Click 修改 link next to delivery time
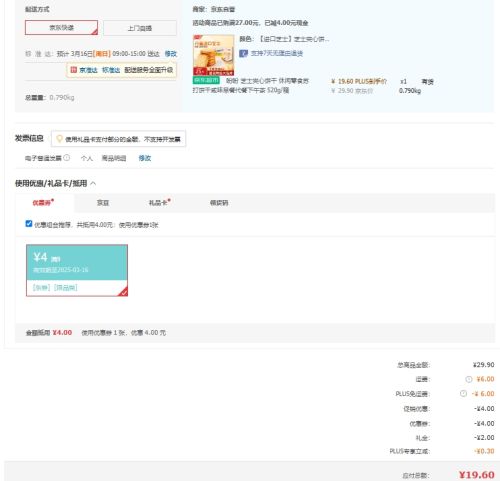This screenshot has width=500, height=481. [171, 54]
